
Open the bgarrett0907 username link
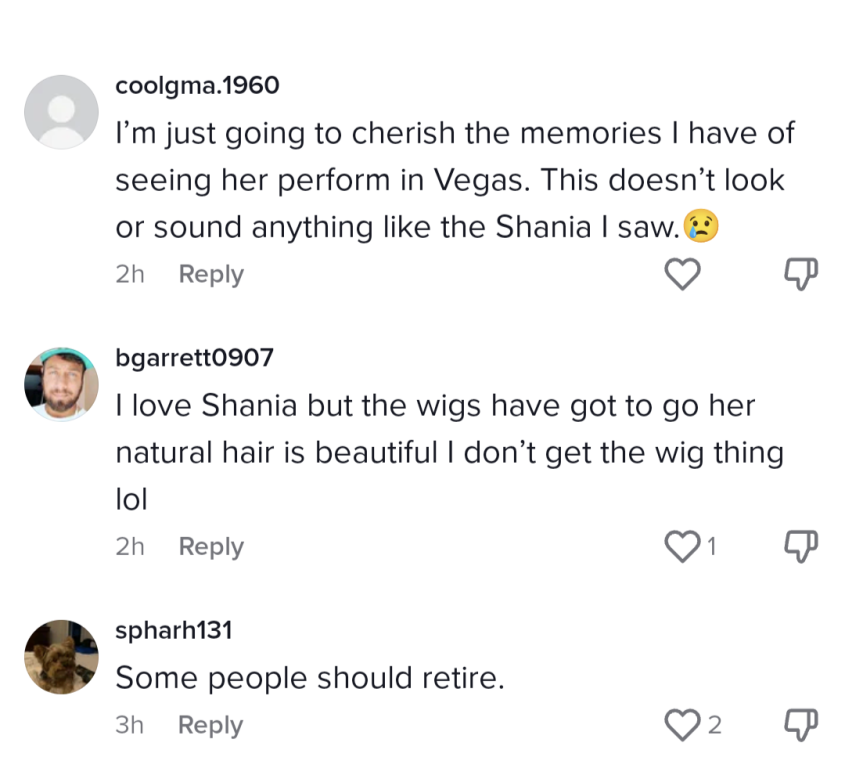(194, 358)
